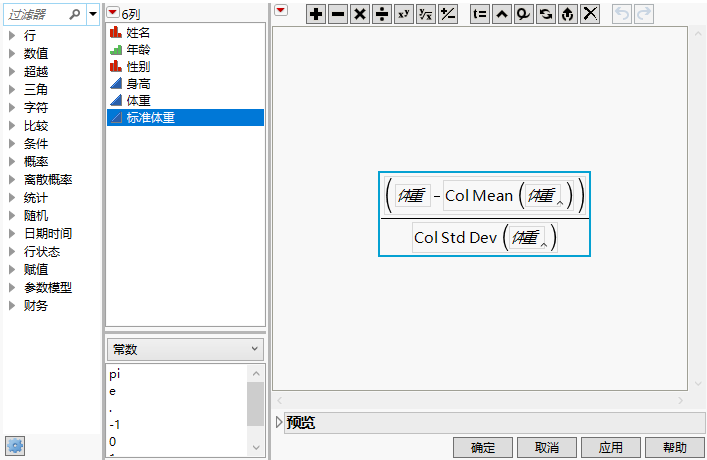The height and width of the screenshot is (460, 707).
Task: Click the constants list scroll down arrow
Action: (x=256, y=447)
